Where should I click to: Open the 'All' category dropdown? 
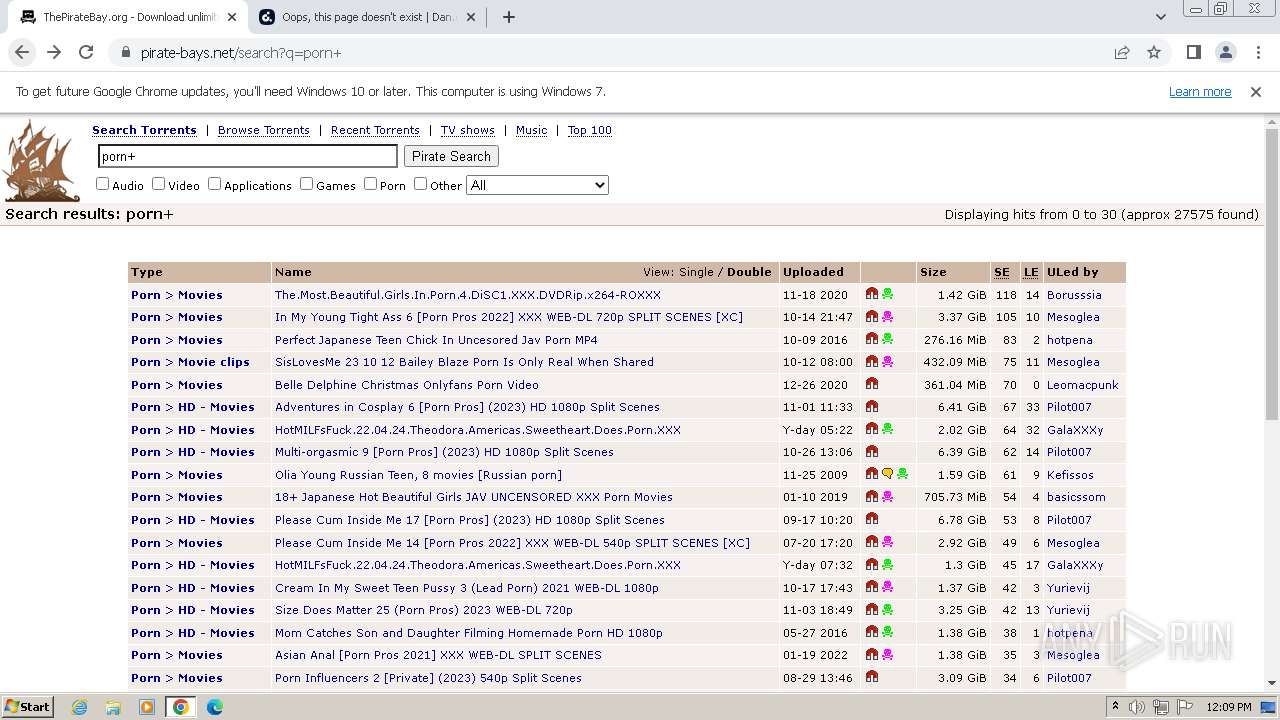point(537,185)
